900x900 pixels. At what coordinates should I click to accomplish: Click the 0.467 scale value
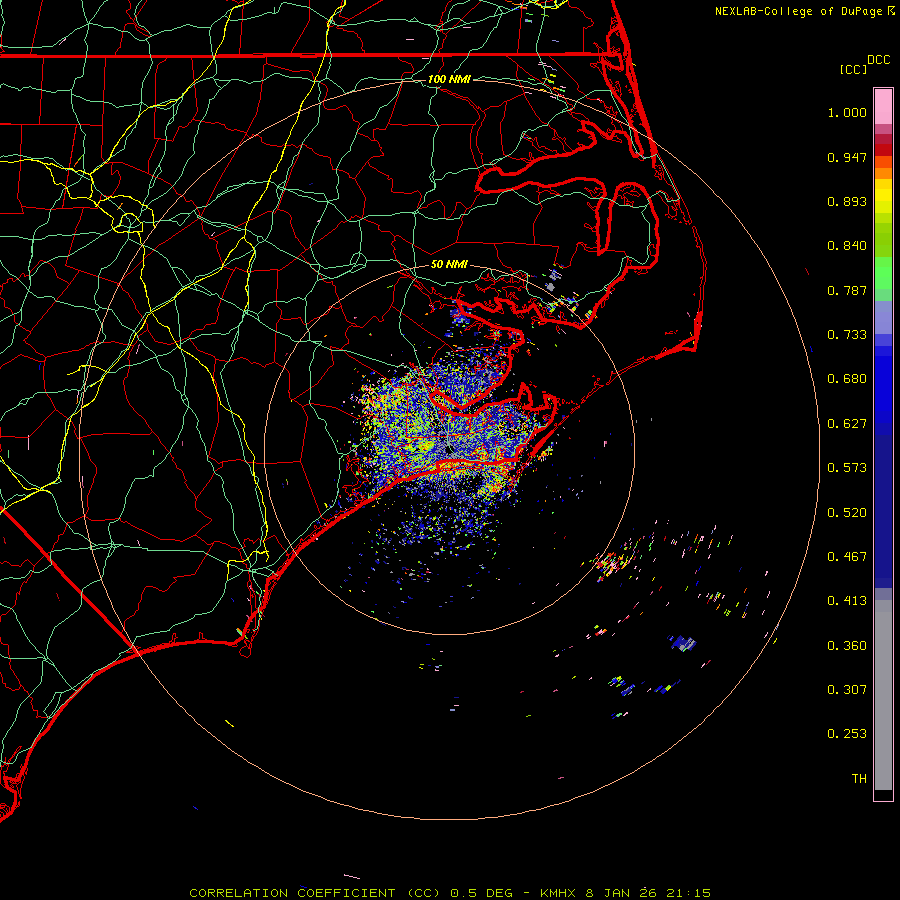(847, 557)
